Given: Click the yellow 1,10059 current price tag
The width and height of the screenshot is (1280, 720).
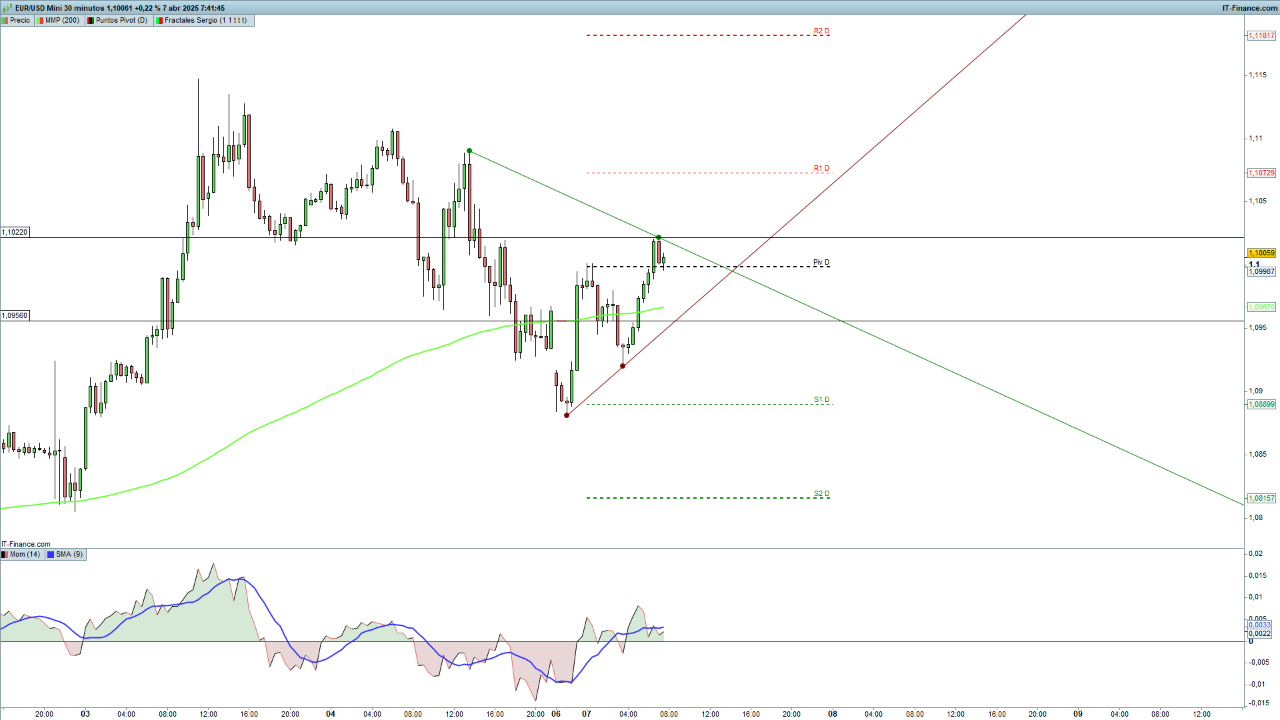Looking at the screenshot, I should tap(1261, 254).
